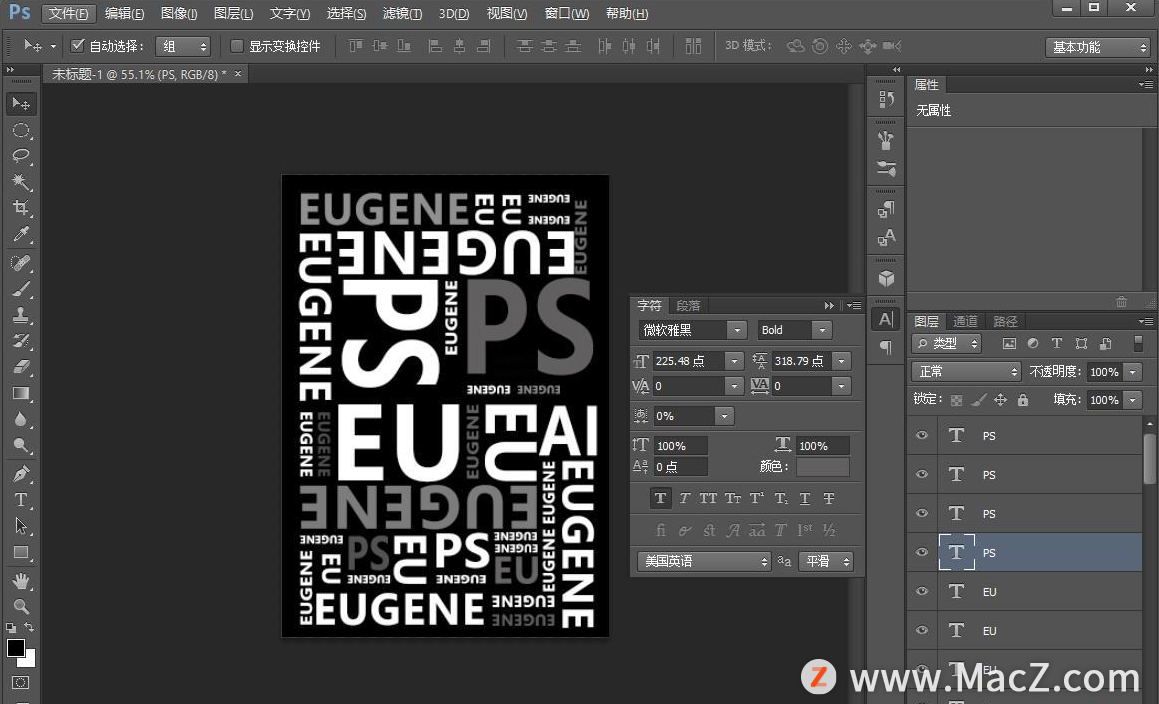Pick the Lasso tool
The height and width of the screenshot is (704, 1159).
[21, 156]
